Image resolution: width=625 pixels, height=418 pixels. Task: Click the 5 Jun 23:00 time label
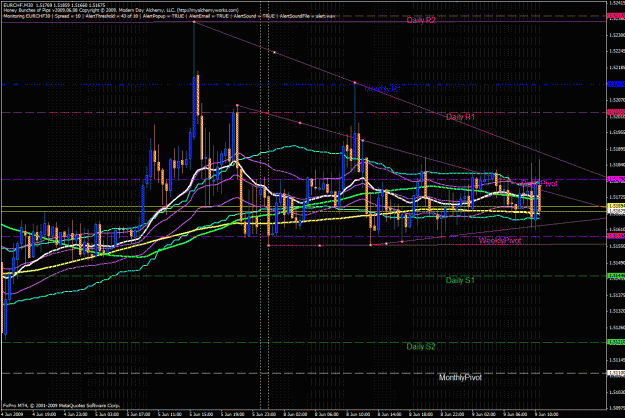(265, 414)
